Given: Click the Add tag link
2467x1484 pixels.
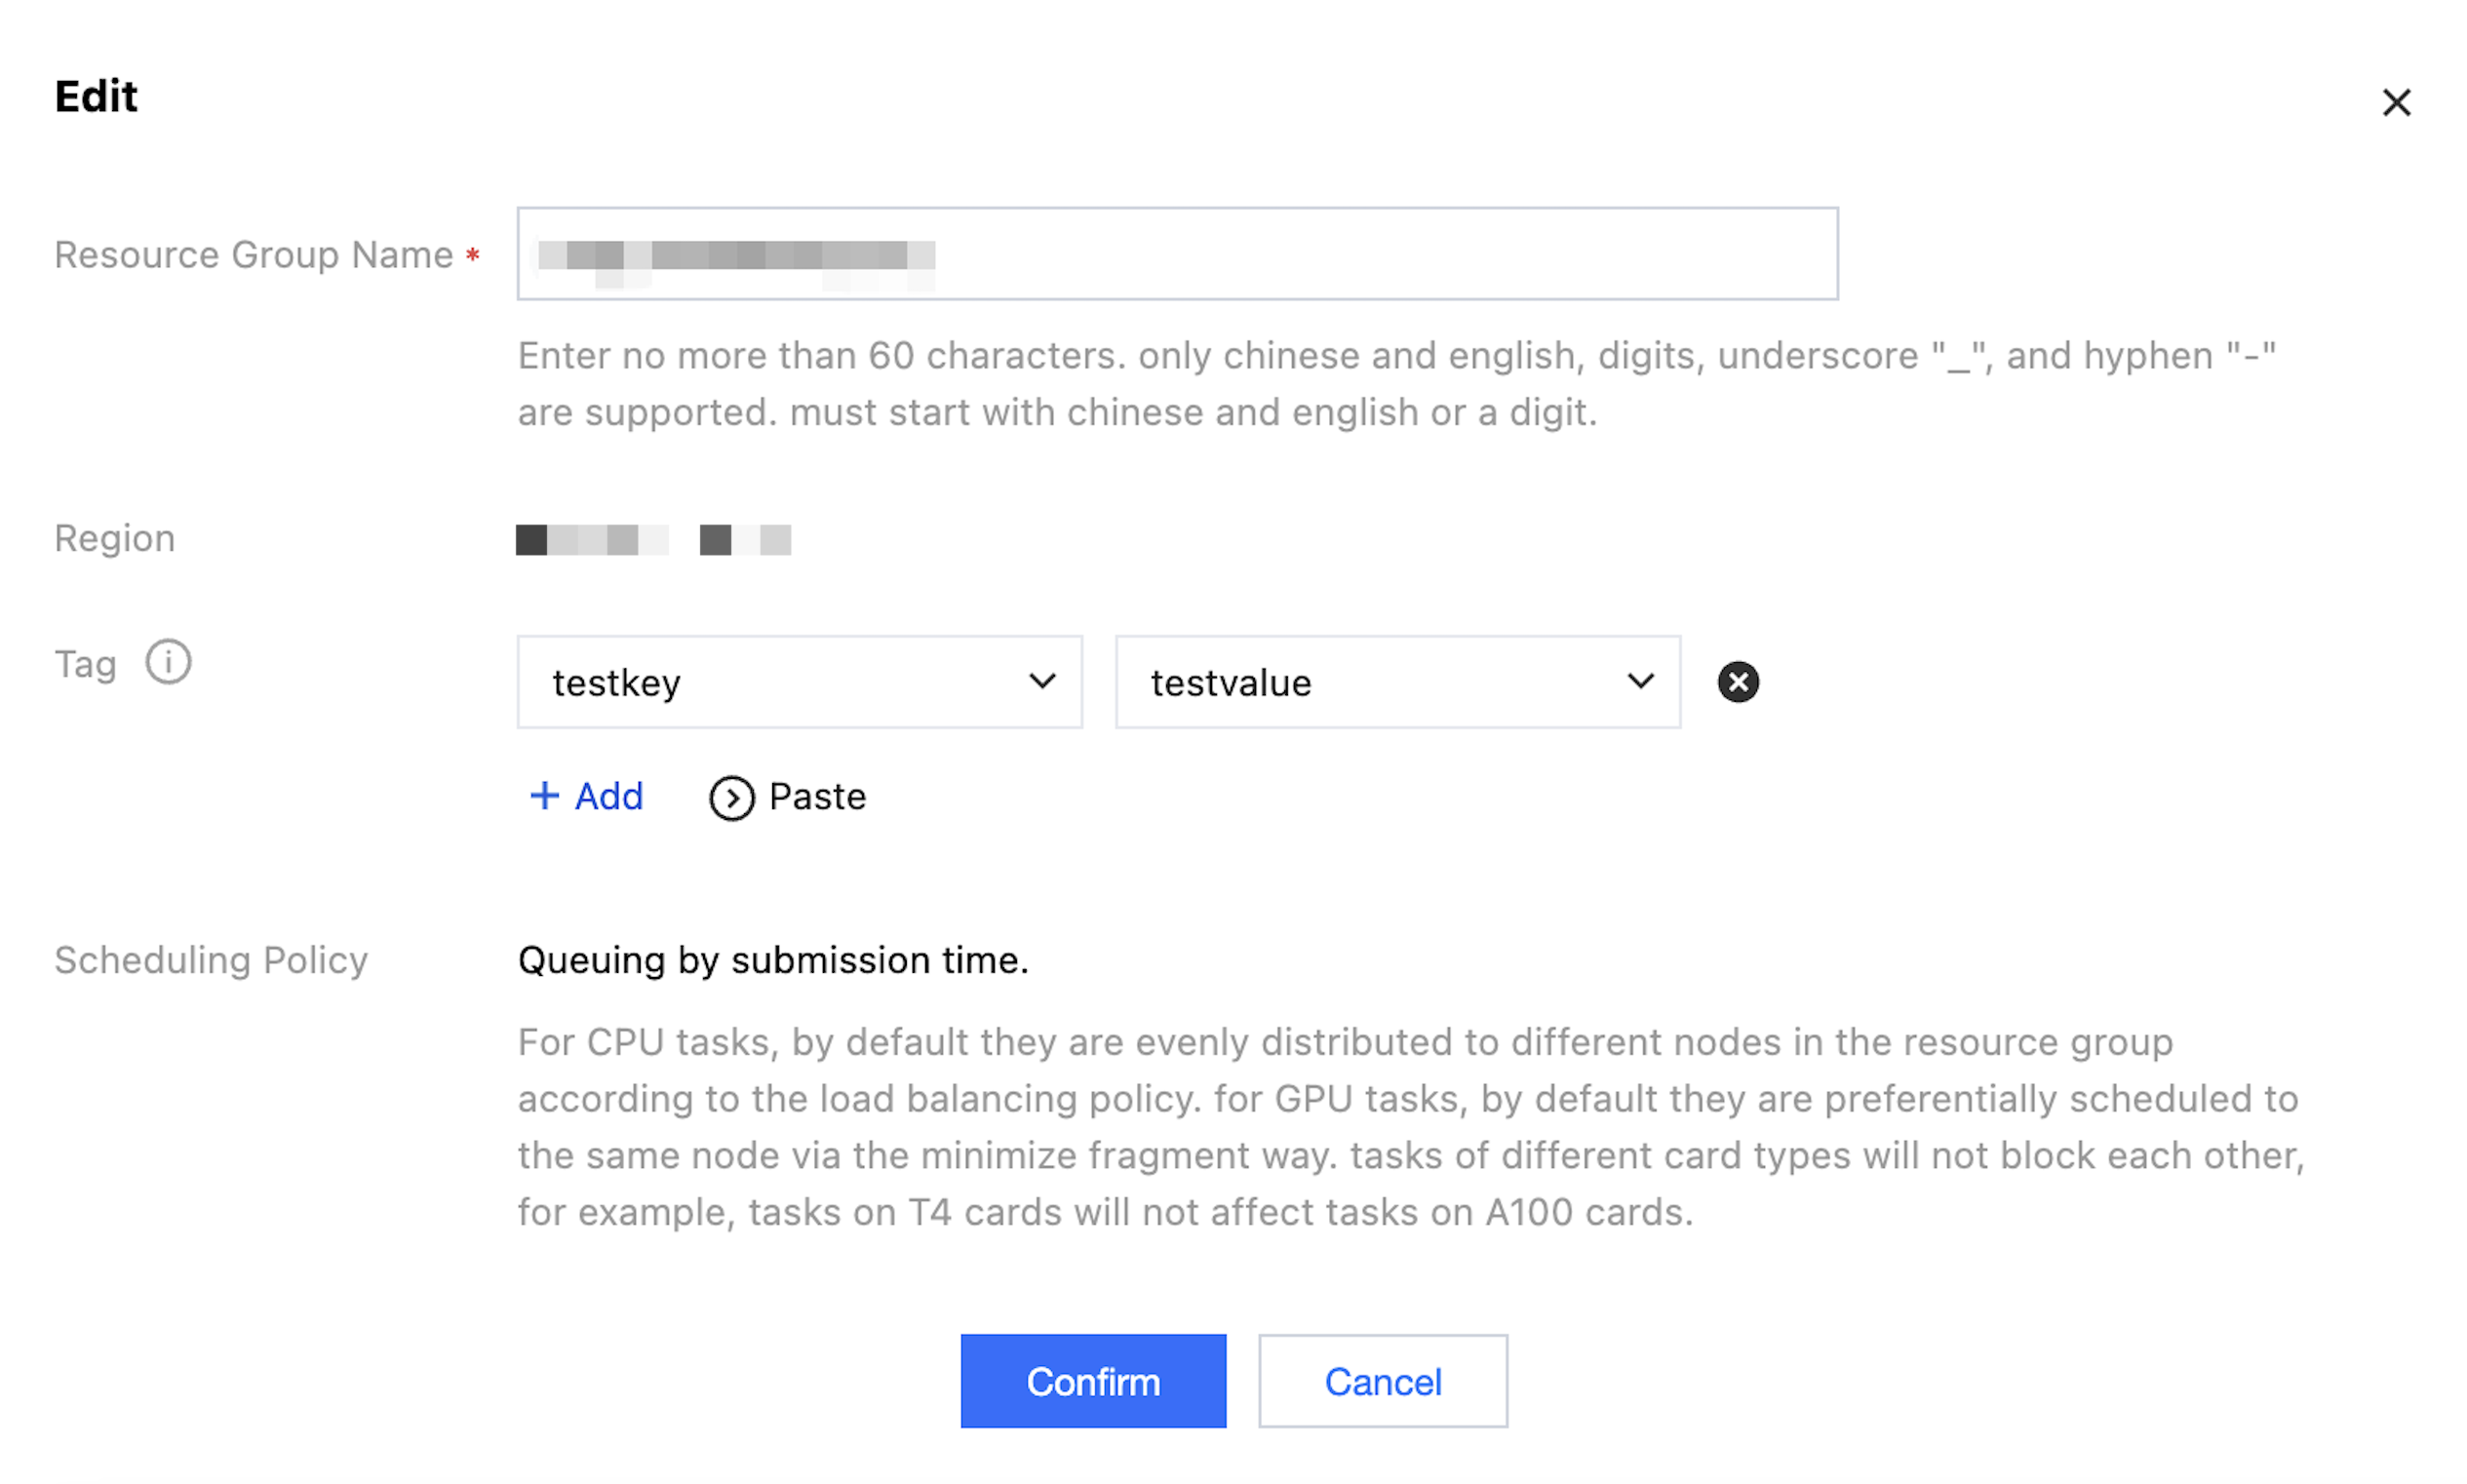Looking at the screenshot, I should coord(607,797).
